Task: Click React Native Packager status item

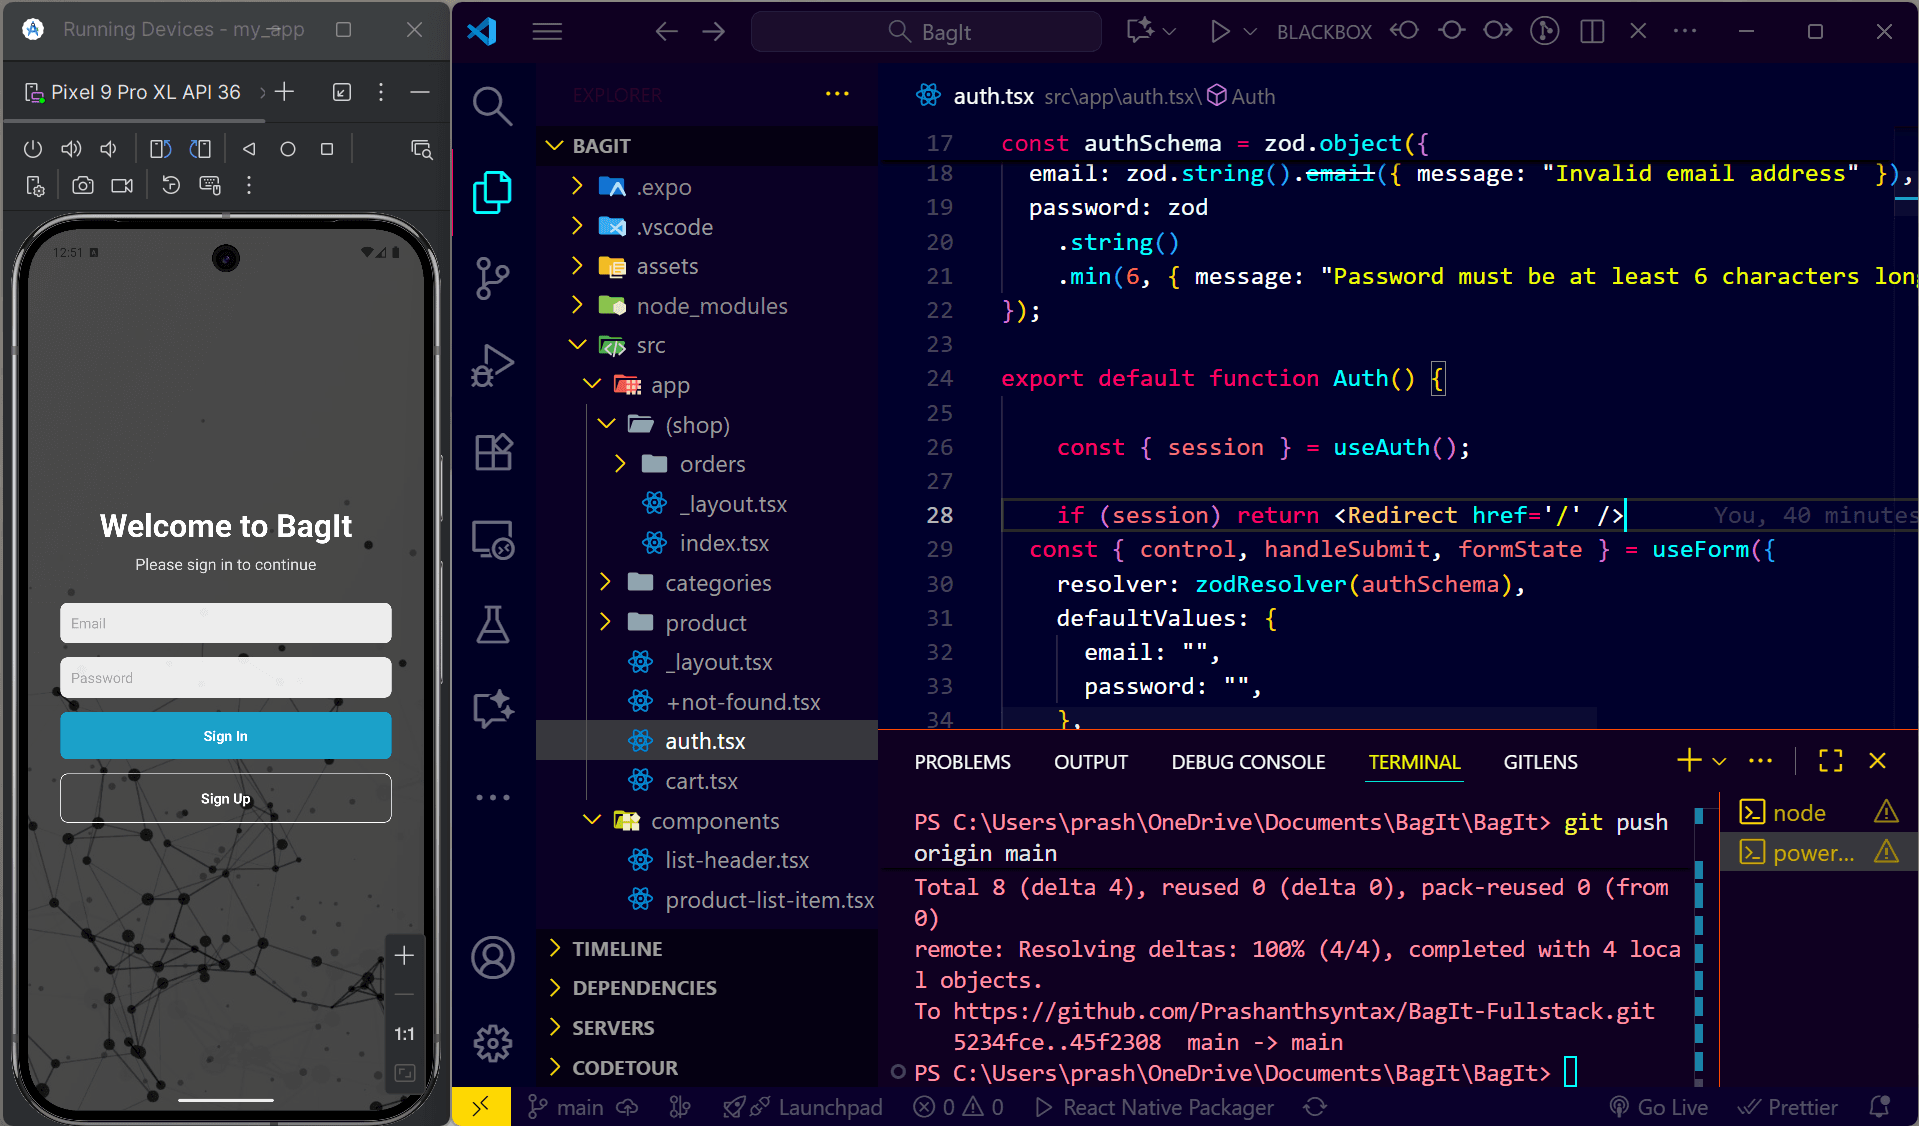Action: tap(1155, 1107)
